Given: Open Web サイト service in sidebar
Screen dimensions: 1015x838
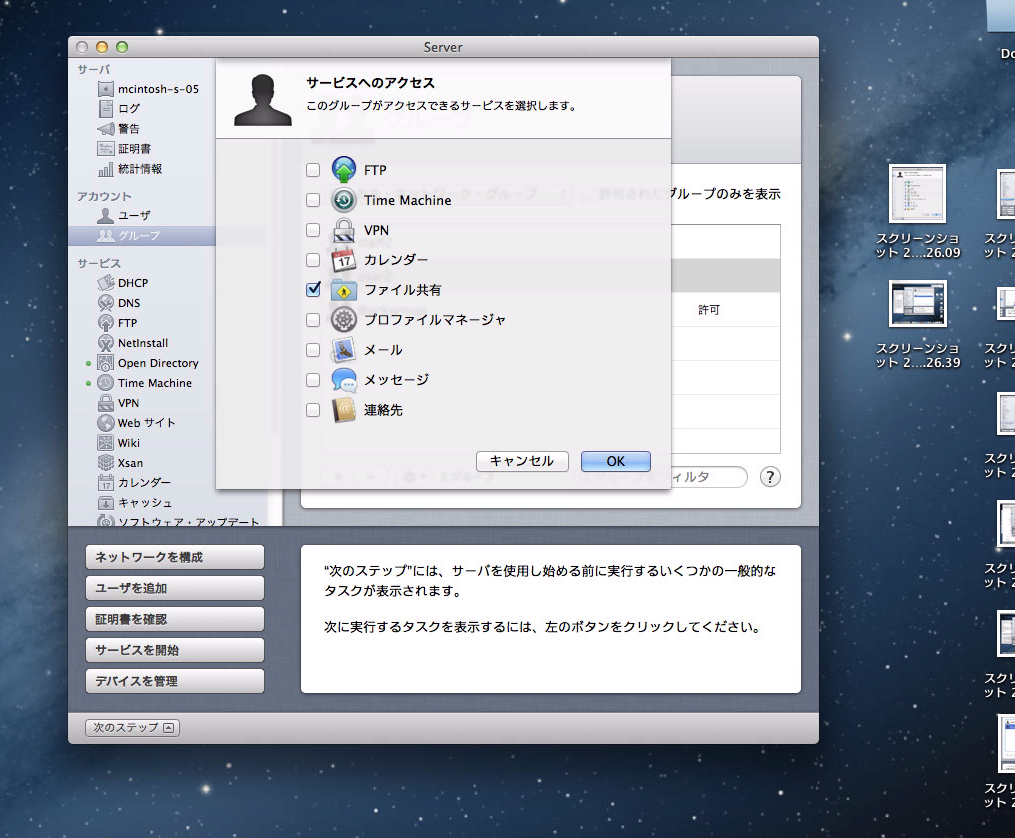Looking at the screenshot, I should pos(137,423).
